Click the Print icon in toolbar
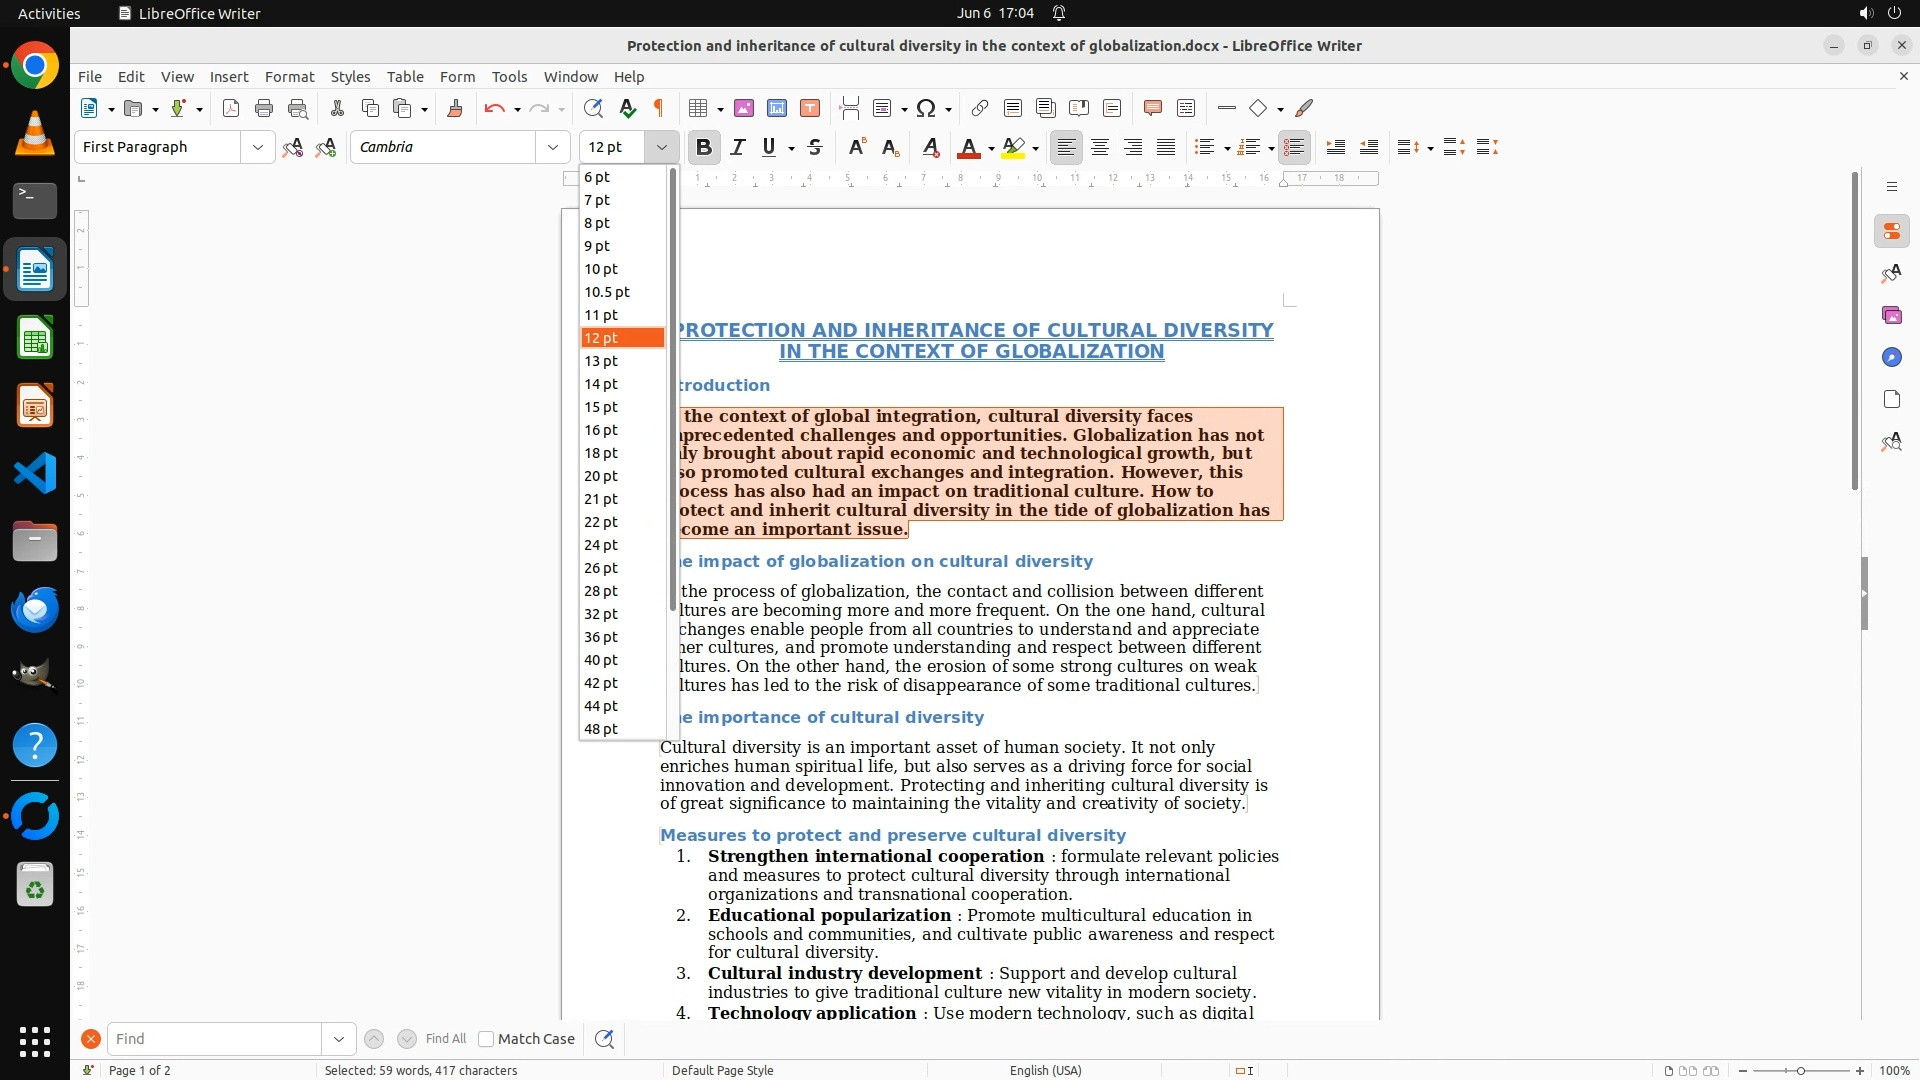Viewport: 1920px width, 1080px height. tap(264, 108)
